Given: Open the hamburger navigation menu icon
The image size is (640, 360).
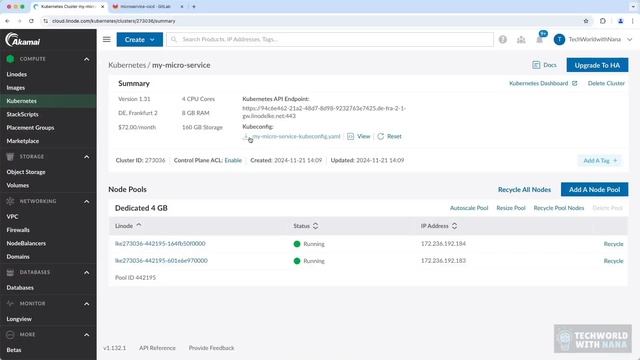Looking at the screenshot, I should point(107,39).
